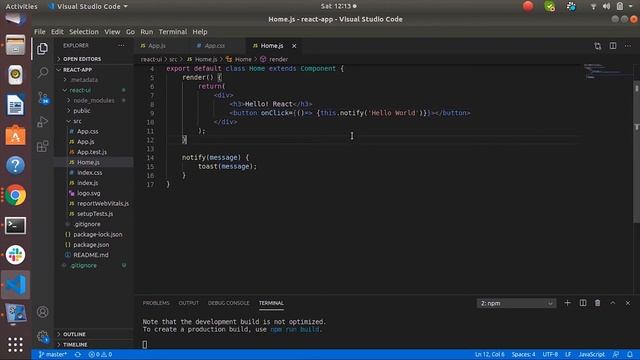Image resolution: width=640 pixels, height=360 pixels.
Task: Open the master branch indicator
Action: pos(53,354)
